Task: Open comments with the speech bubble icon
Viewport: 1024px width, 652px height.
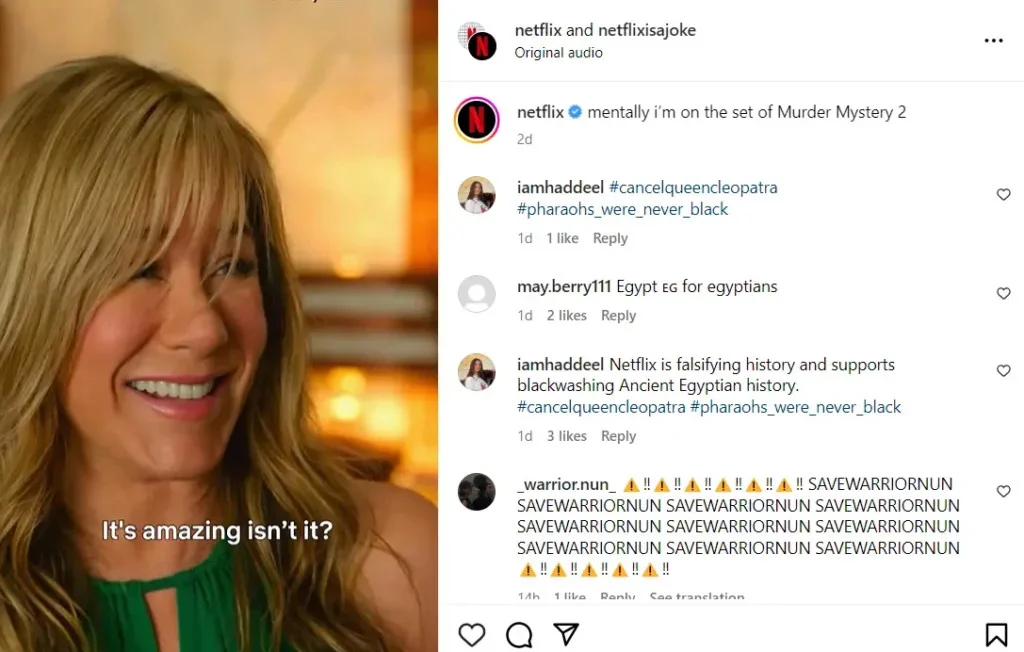Action: click(518, 634)
